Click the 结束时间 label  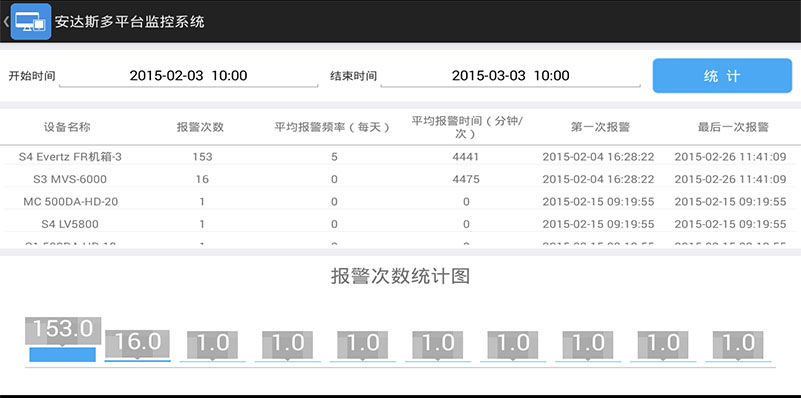click(x=354, y=76)
